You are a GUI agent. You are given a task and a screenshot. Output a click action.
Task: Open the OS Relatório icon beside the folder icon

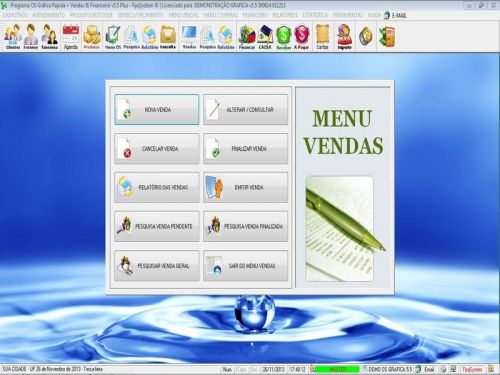tap(149, 37)
